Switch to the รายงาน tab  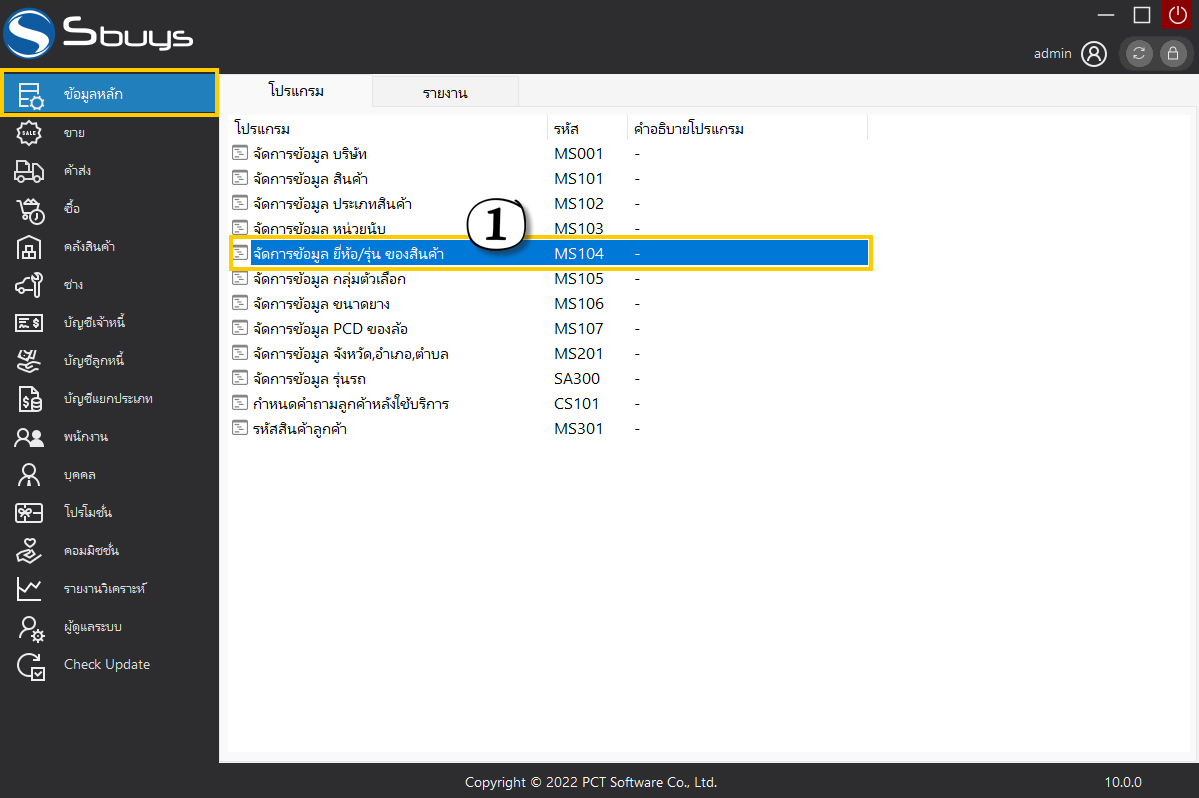point(445,93)
